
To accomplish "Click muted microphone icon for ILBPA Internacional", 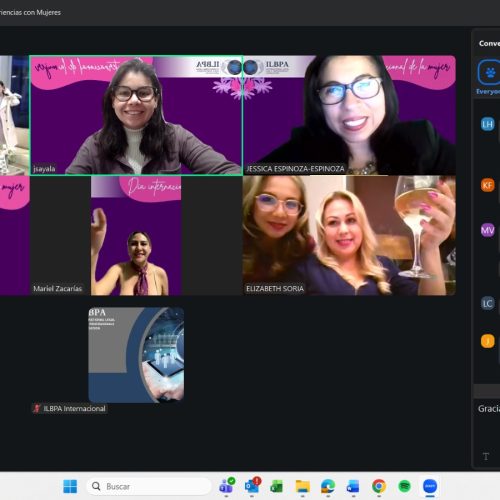I will click(x=37, y=408).
